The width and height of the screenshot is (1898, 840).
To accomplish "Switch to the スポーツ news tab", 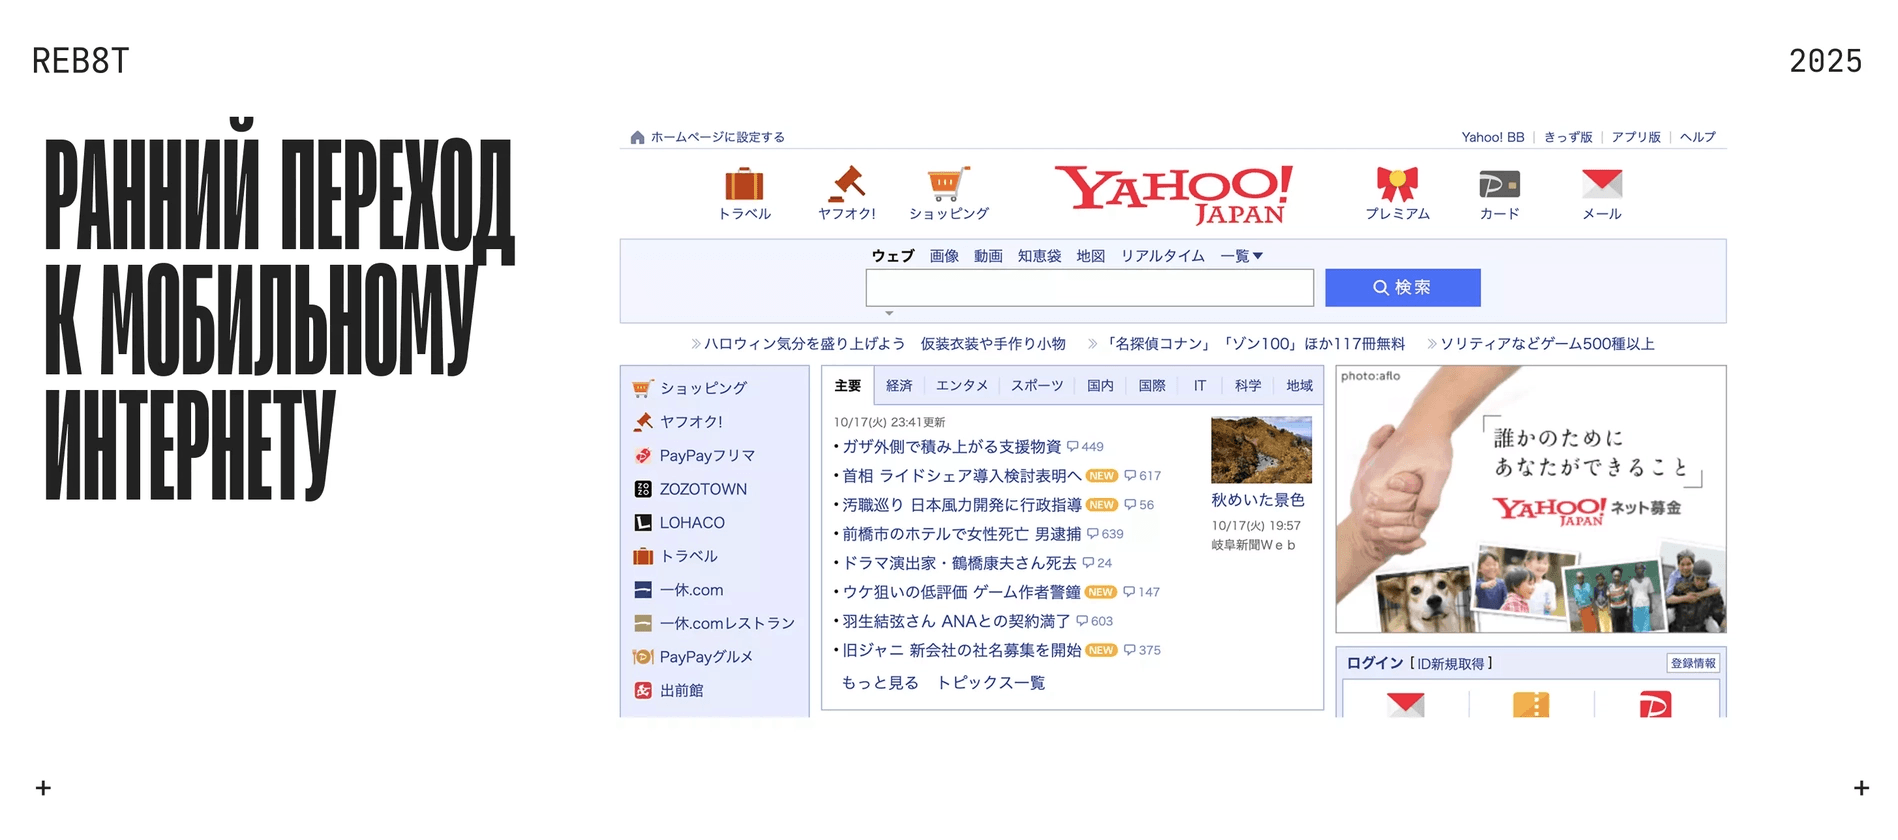I will tap(1037, 386).
